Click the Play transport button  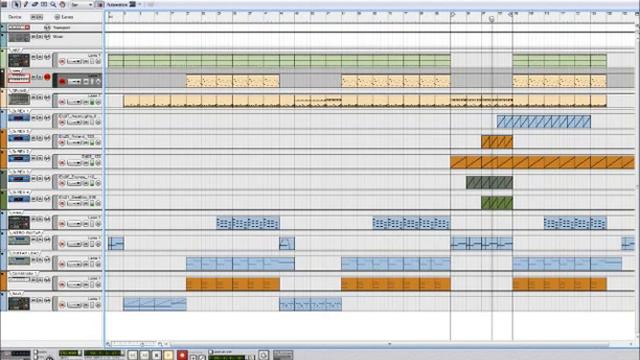[169, 355]
